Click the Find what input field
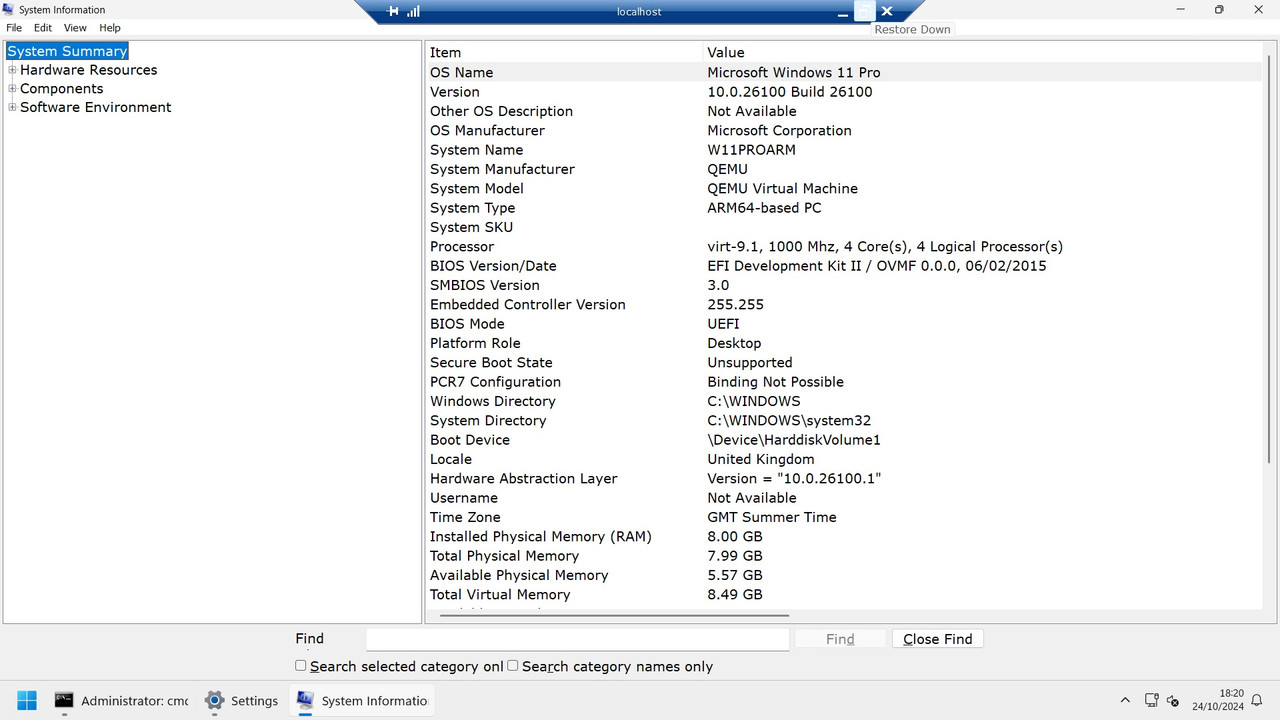 point(578,639)
